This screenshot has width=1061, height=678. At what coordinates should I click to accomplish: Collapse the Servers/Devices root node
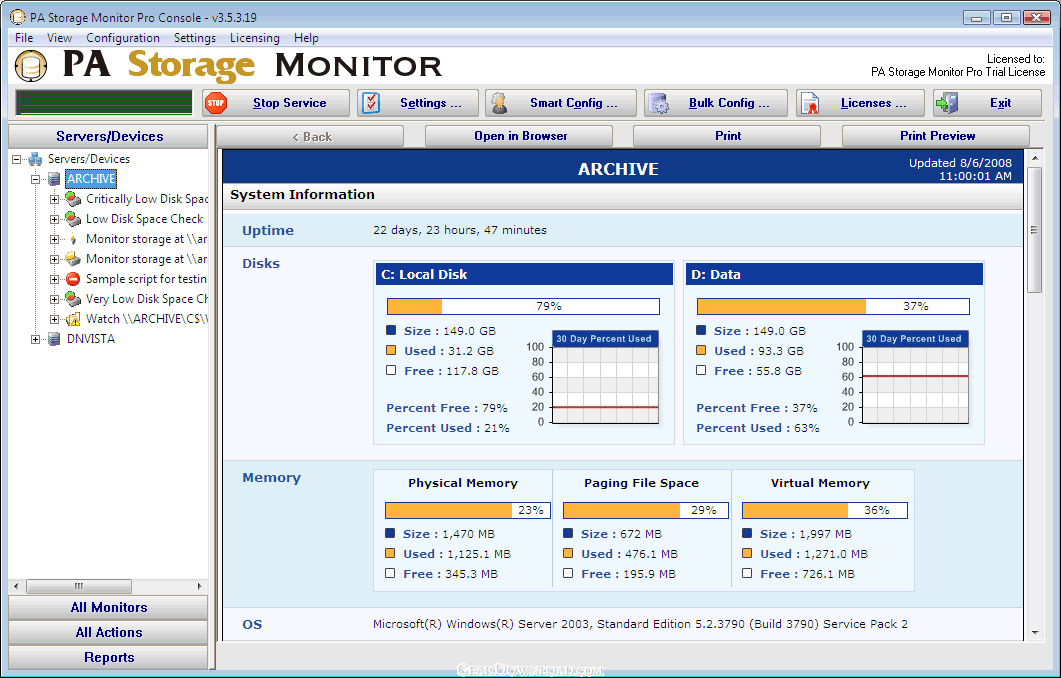pos(17,159)
